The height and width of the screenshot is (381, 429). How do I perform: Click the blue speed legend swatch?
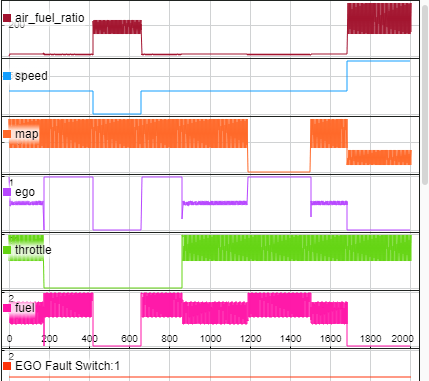coord(7,76)
